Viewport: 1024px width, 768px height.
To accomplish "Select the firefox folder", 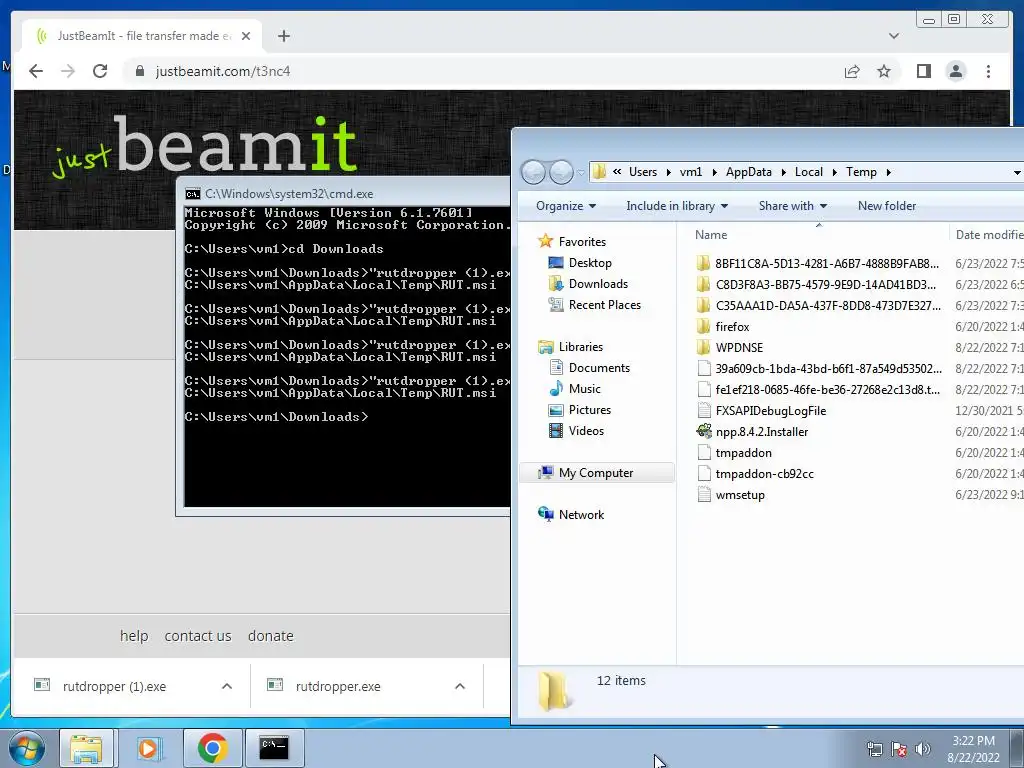I will click(732, 327).
